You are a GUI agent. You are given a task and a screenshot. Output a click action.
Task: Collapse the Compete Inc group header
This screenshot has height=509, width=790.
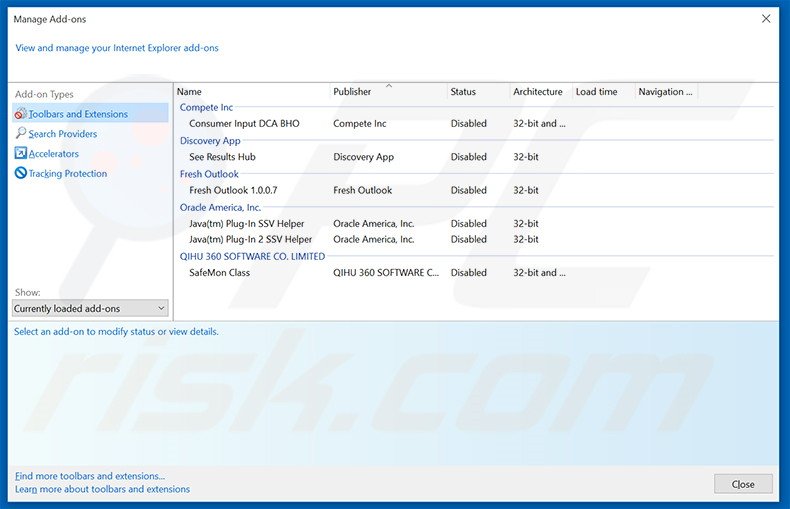click(x=206, y=108)
